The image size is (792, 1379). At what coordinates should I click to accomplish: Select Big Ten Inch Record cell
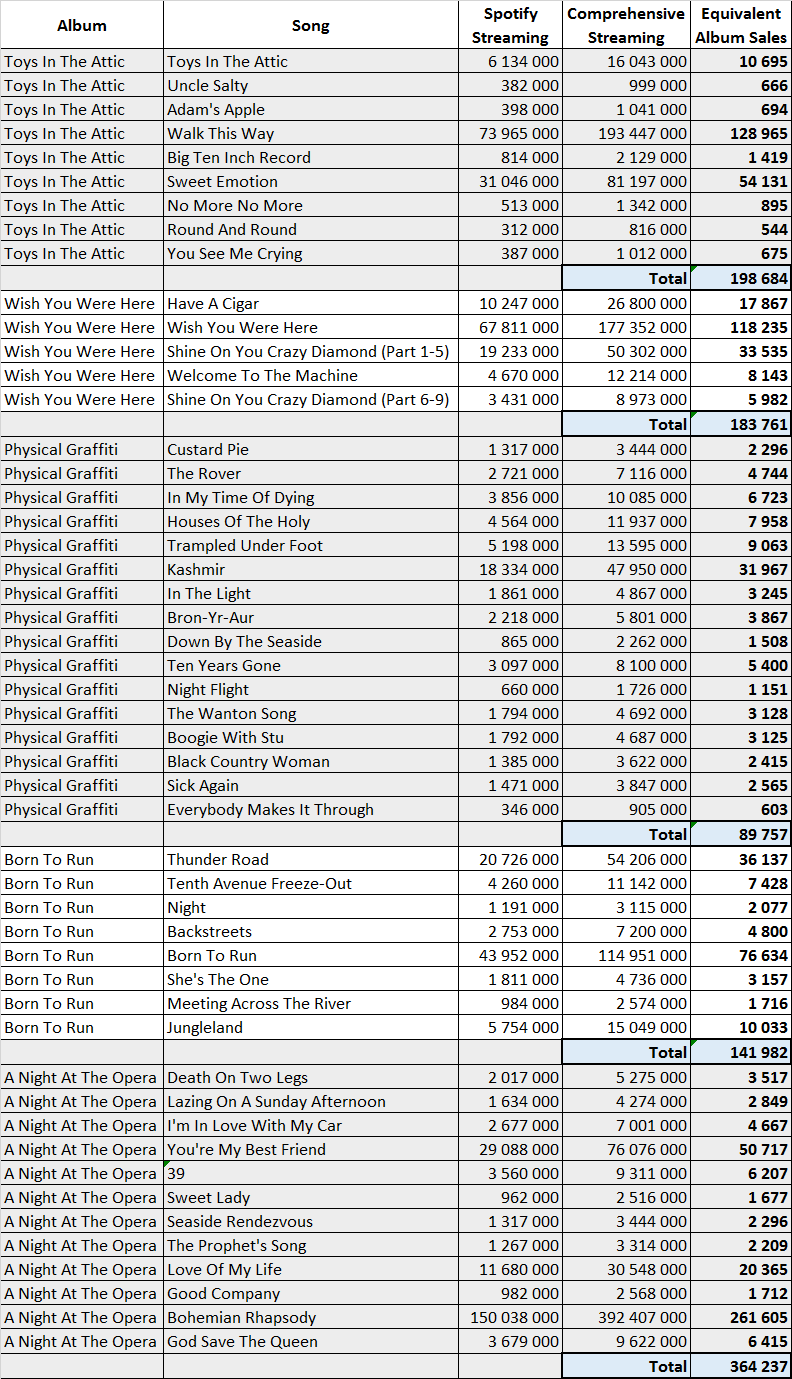click(310, 157)
